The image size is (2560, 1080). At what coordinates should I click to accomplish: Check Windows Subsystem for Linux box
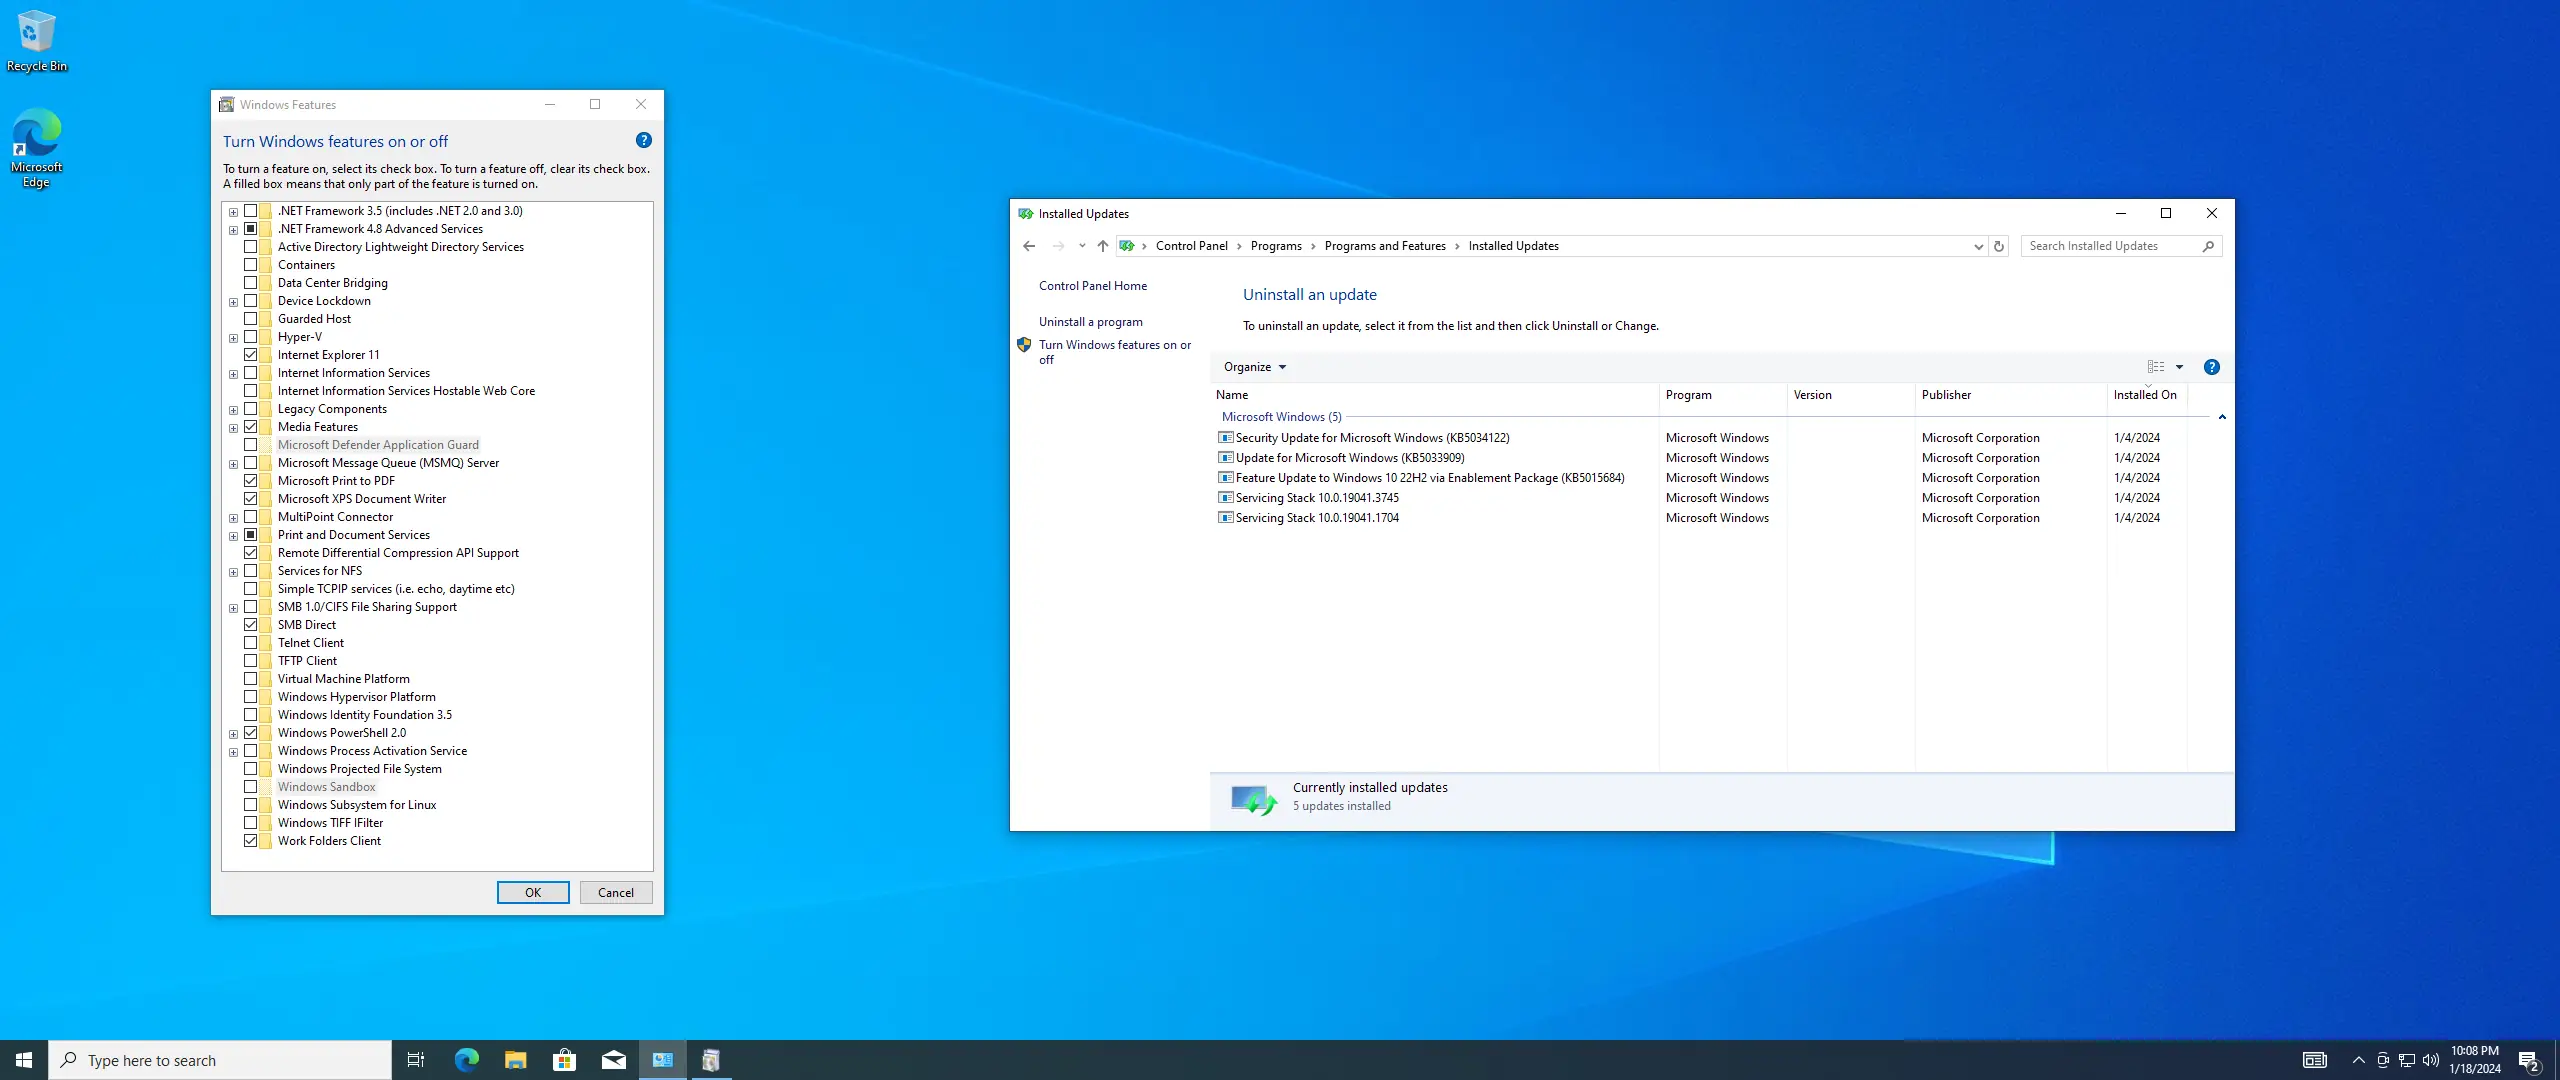click(x=251, y=805)
